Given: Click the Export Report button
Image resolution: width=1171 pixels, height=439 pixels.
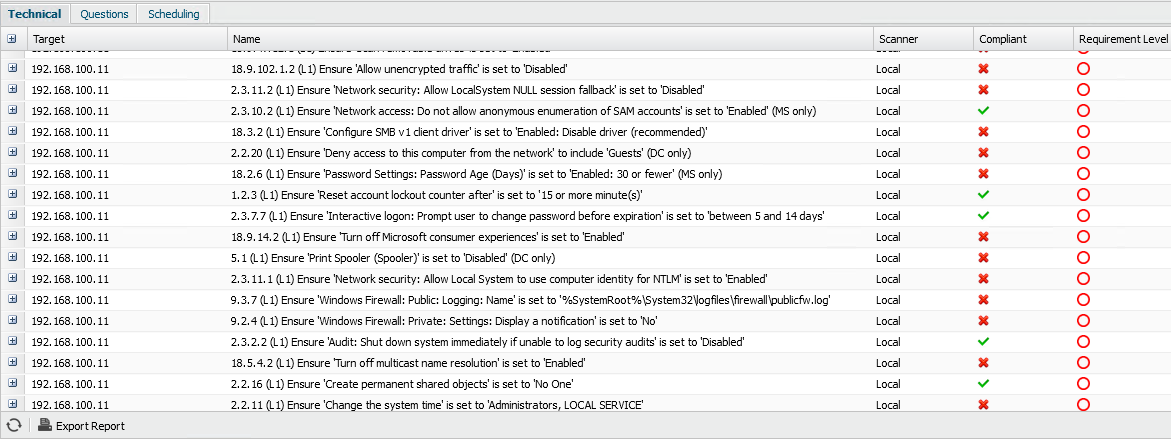Looking at the screenshot, I should [90, 426].
